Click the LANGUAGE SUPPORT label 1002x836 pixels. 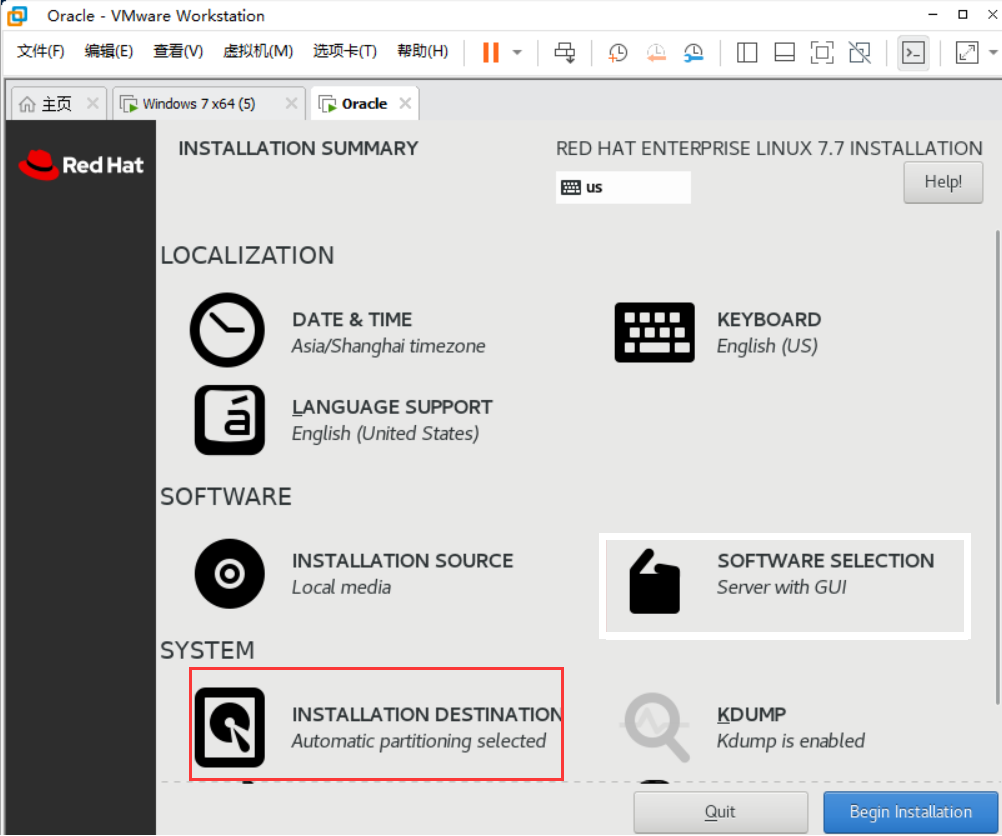click(x=392, y=407)
